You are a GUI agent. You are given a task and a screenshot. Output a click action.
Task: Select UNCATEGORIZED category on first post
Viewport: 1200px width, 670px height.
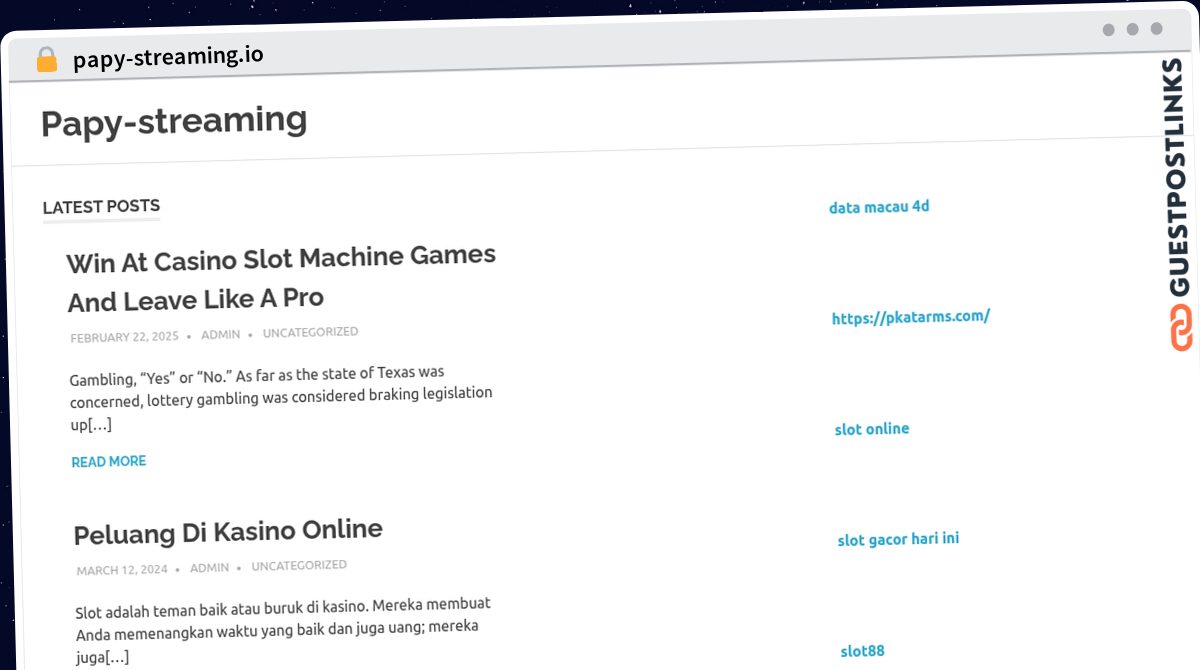(x=310, y=332)
